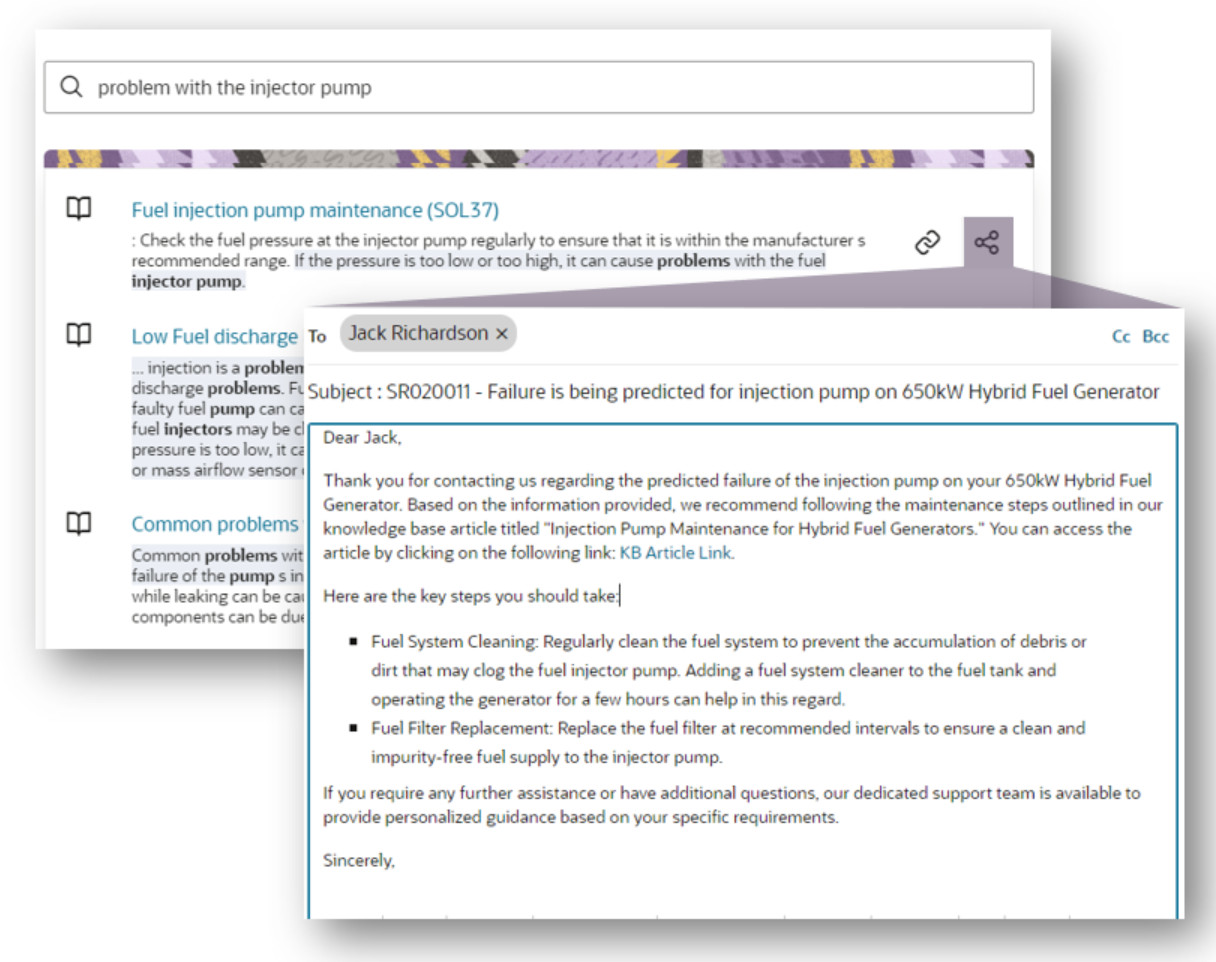Remove Jack Richardson from recipients
The image size is (1216, 962).
pyautogui.click(x=502, y=334)
